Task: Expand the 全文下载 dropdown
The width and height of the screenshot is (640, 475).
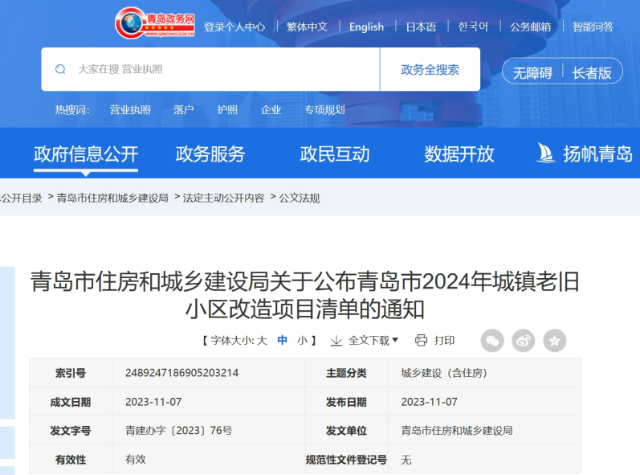Action: (x=373, y=341)
